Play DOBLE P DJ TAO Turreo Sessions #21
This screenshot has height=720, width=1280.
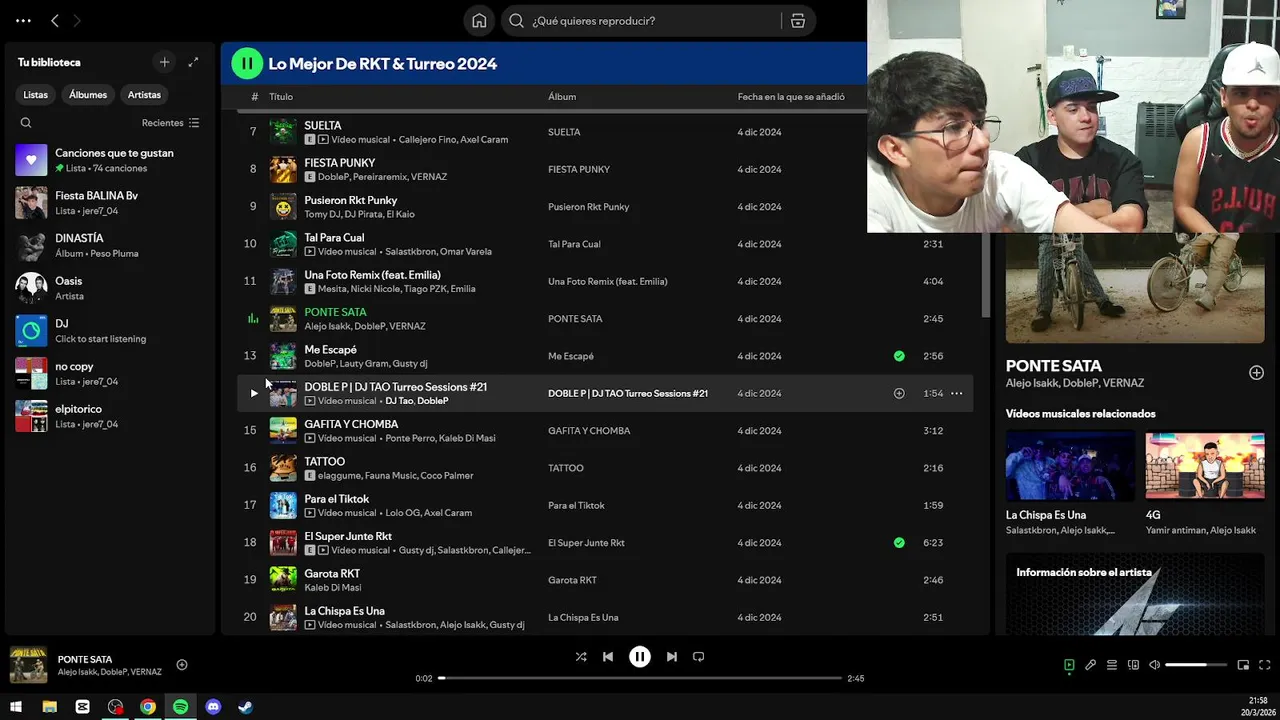[x=254, y=394]
